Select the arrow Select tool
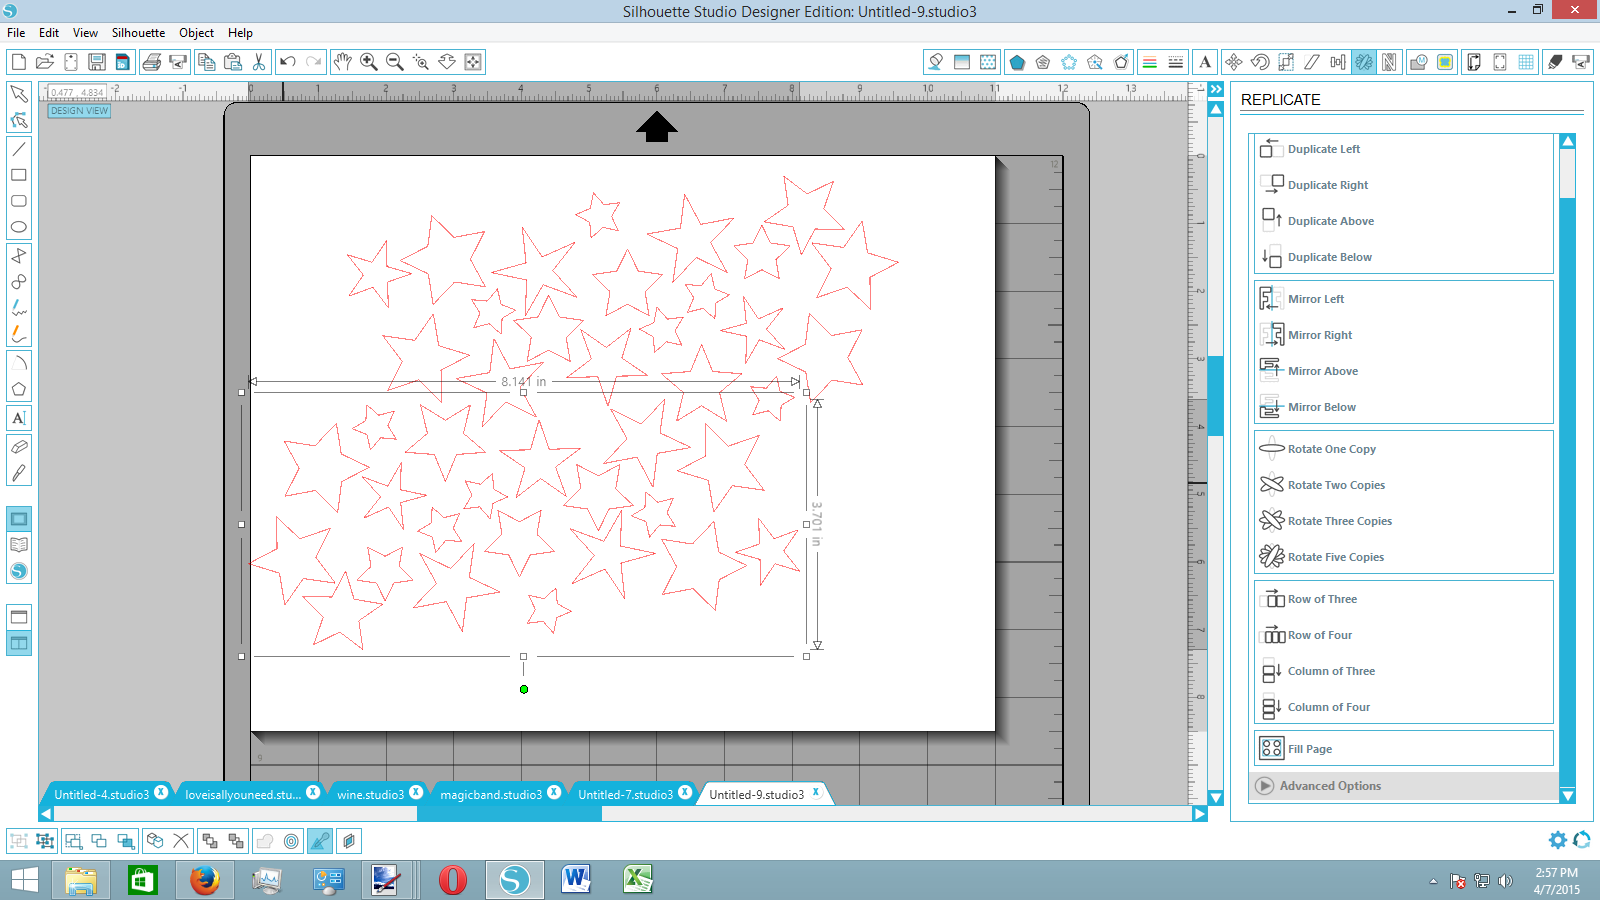The width and height of the screenshot is (1600, 900). point(19,94)
